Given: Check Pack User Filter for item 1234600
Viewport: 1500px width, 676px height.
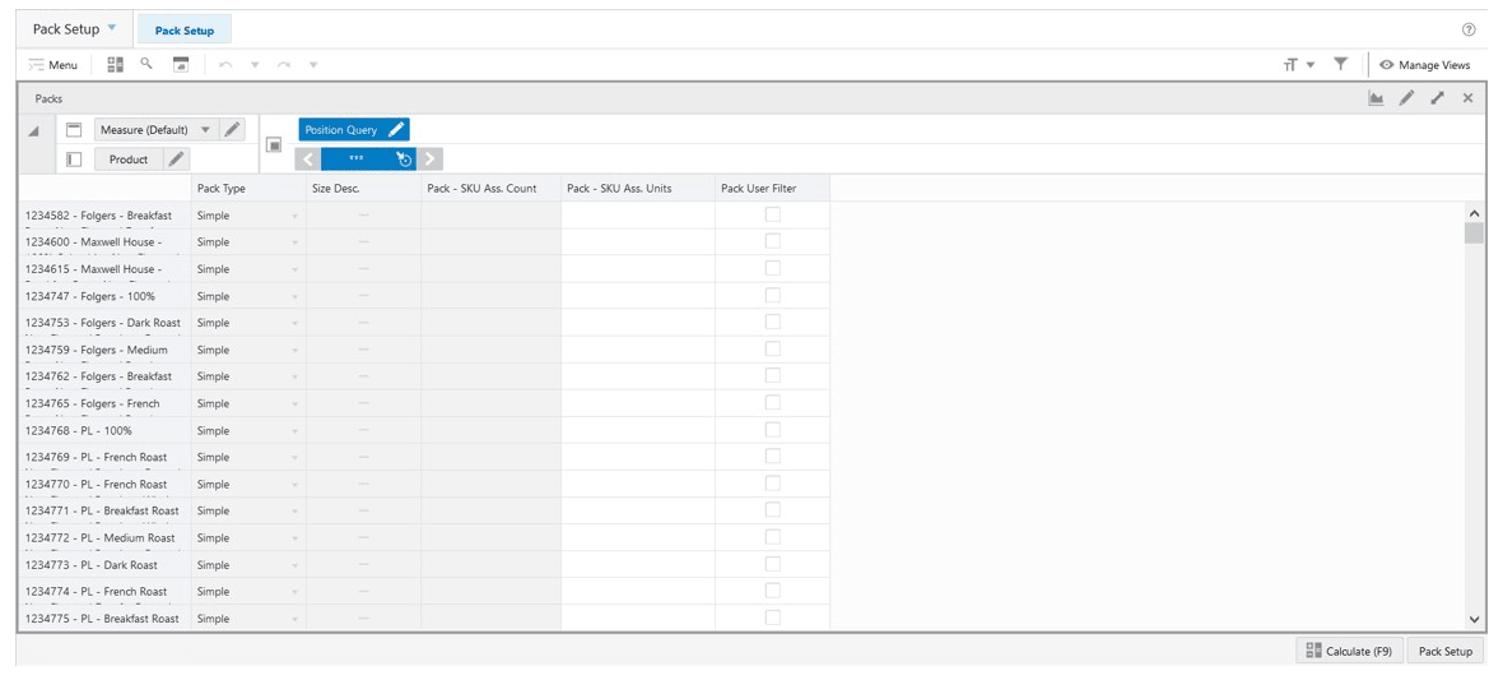Looking at the screenshot, I should tap(773, 241).
